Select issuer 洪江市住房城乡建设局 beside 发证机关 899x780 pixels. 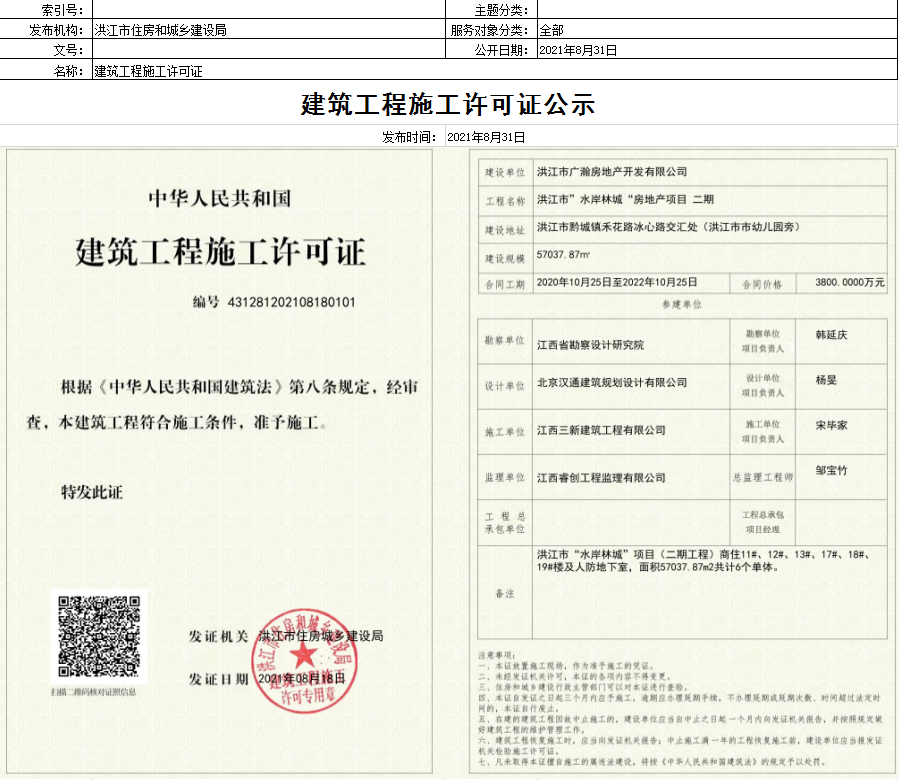[x=320, y=635]
